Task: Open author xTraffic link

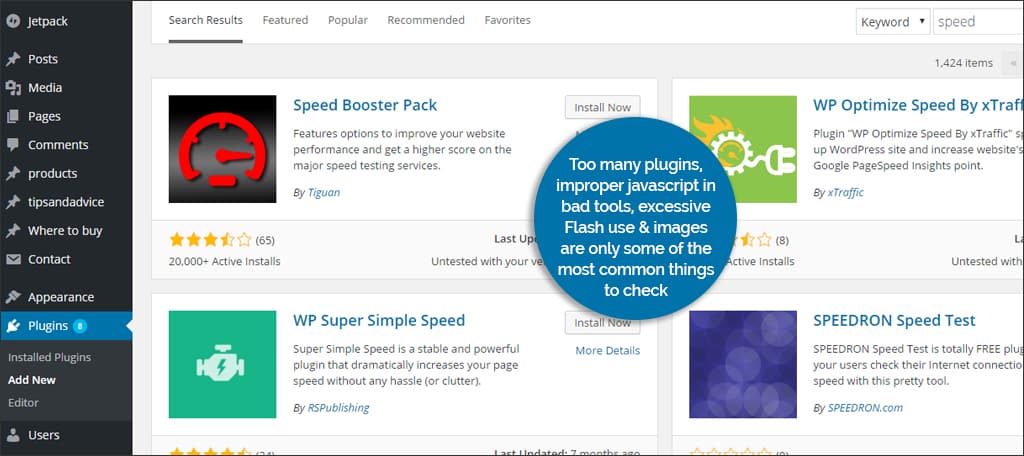Action: pyautogui.click(x=846, y=193)
